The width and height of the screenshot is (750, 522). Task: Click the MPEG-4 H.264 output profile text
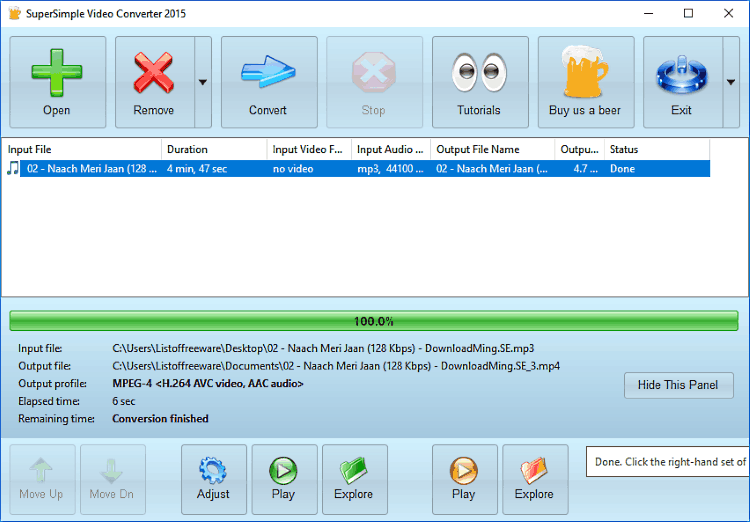[x=208, y=384]
